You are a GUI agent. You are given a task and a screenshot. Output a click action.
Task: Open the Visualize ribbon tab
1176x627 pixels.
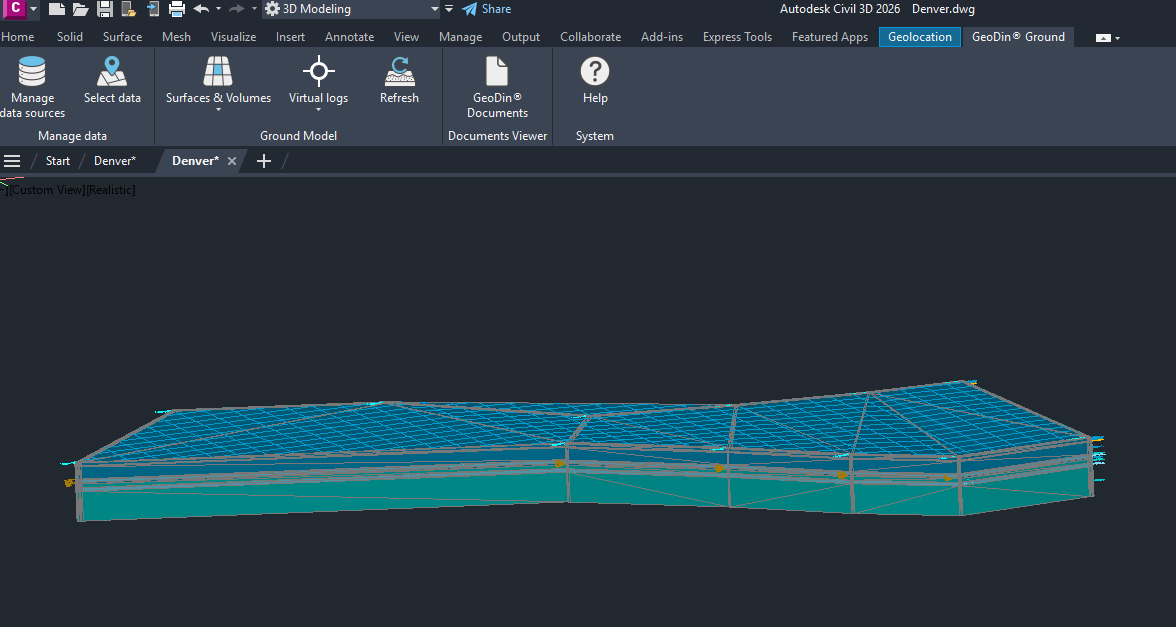(x=233, y=37)
